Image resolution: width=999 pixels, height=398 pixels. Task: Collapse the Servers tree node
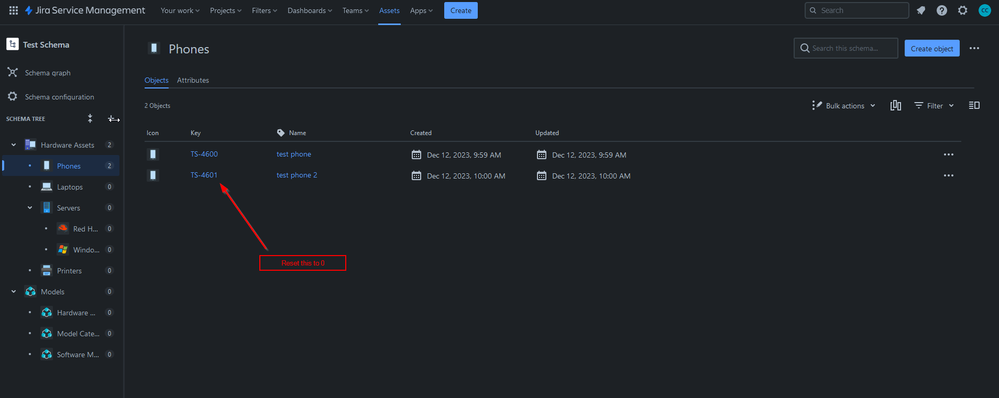tap(30, 208)
